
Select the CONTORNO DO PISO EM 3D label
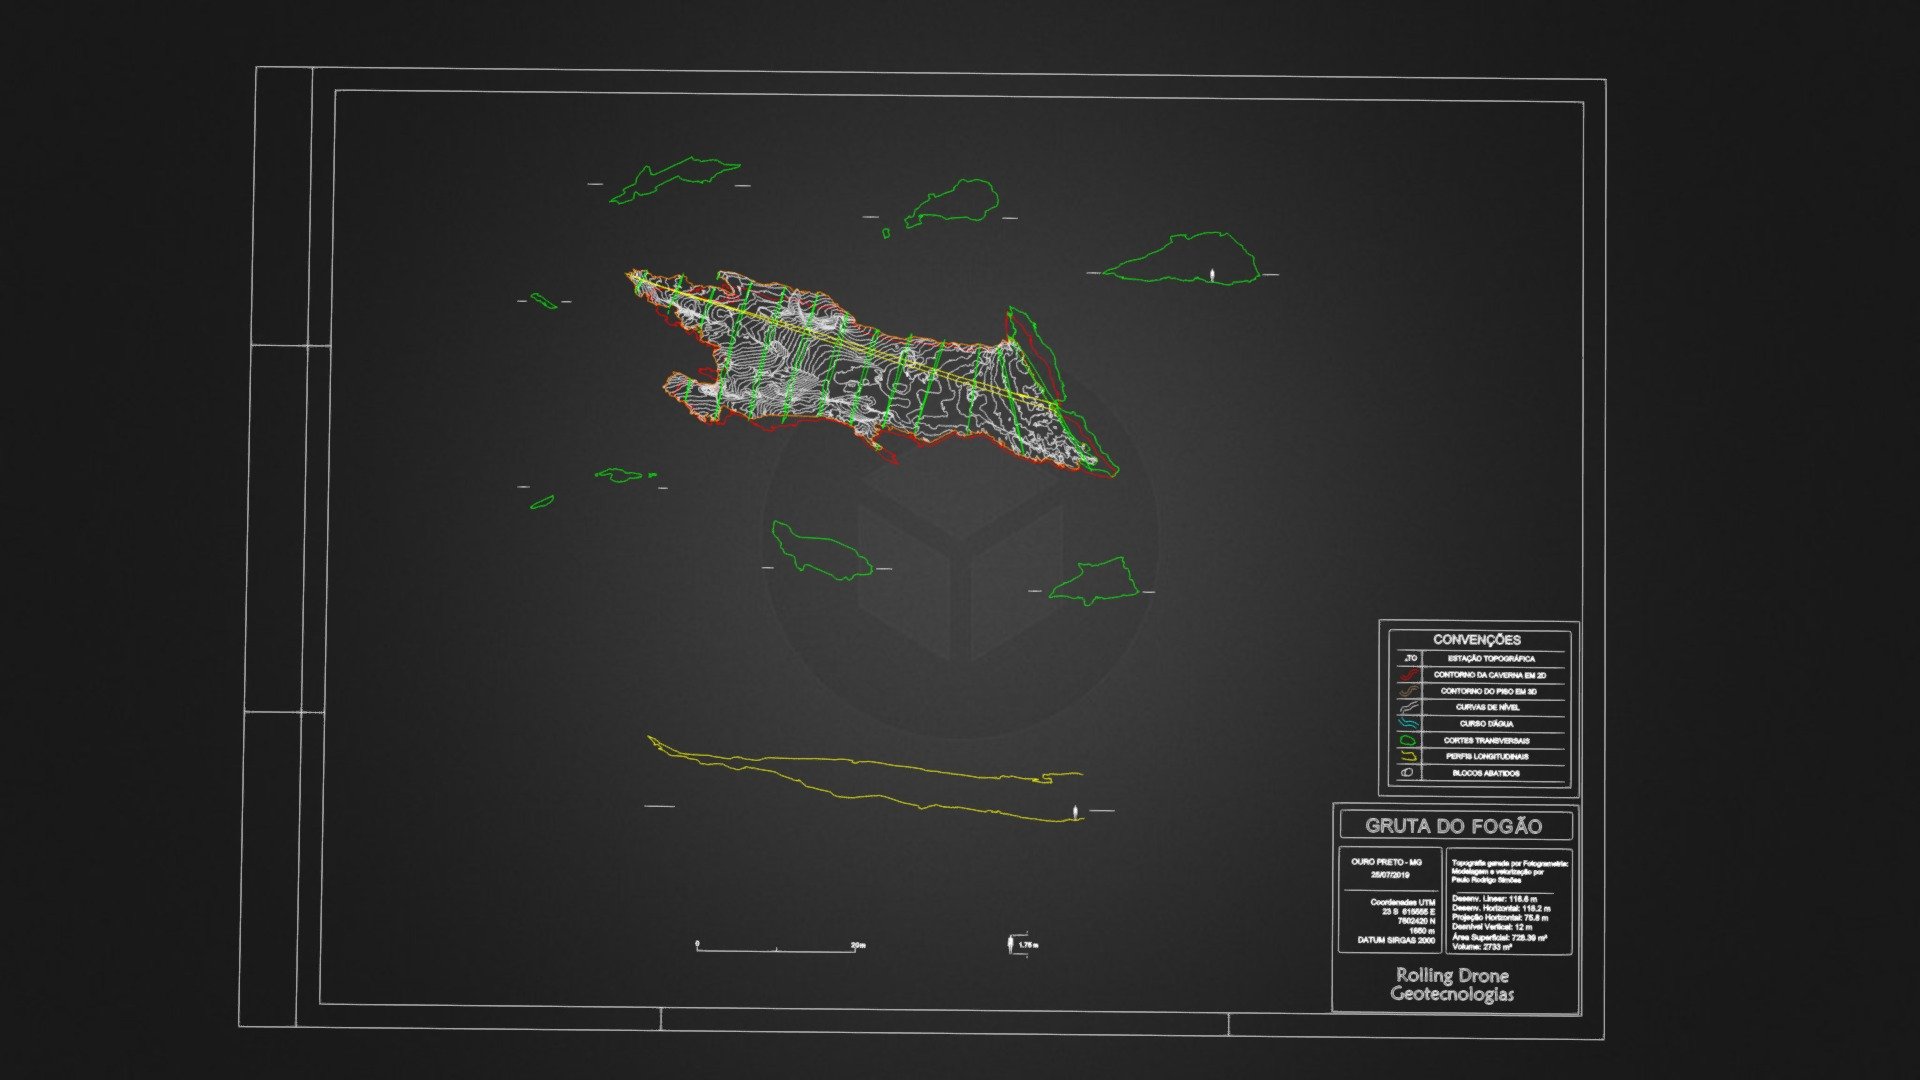point(1489,691)
